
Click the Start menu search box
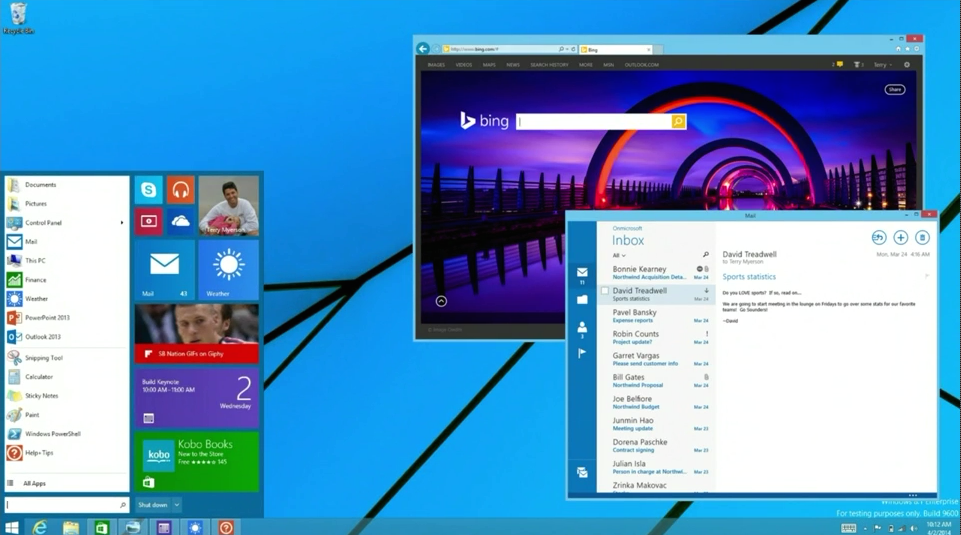point(67,505)
